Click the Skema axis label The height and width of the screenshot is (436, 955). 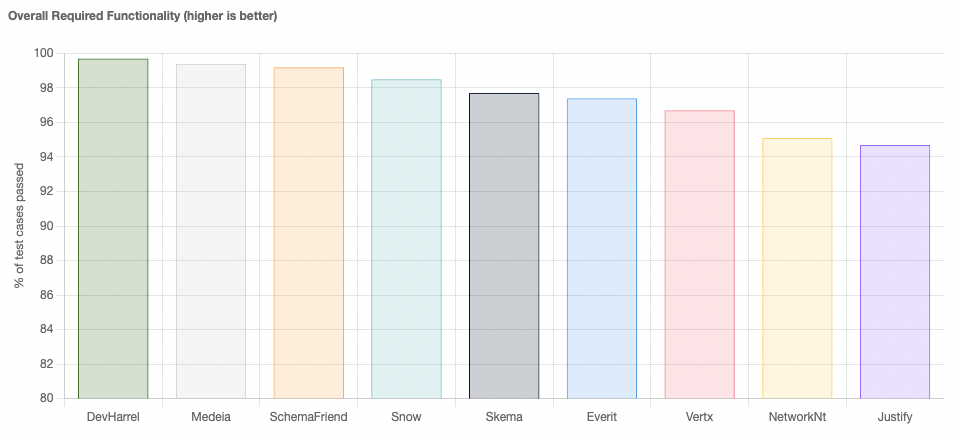504,417
